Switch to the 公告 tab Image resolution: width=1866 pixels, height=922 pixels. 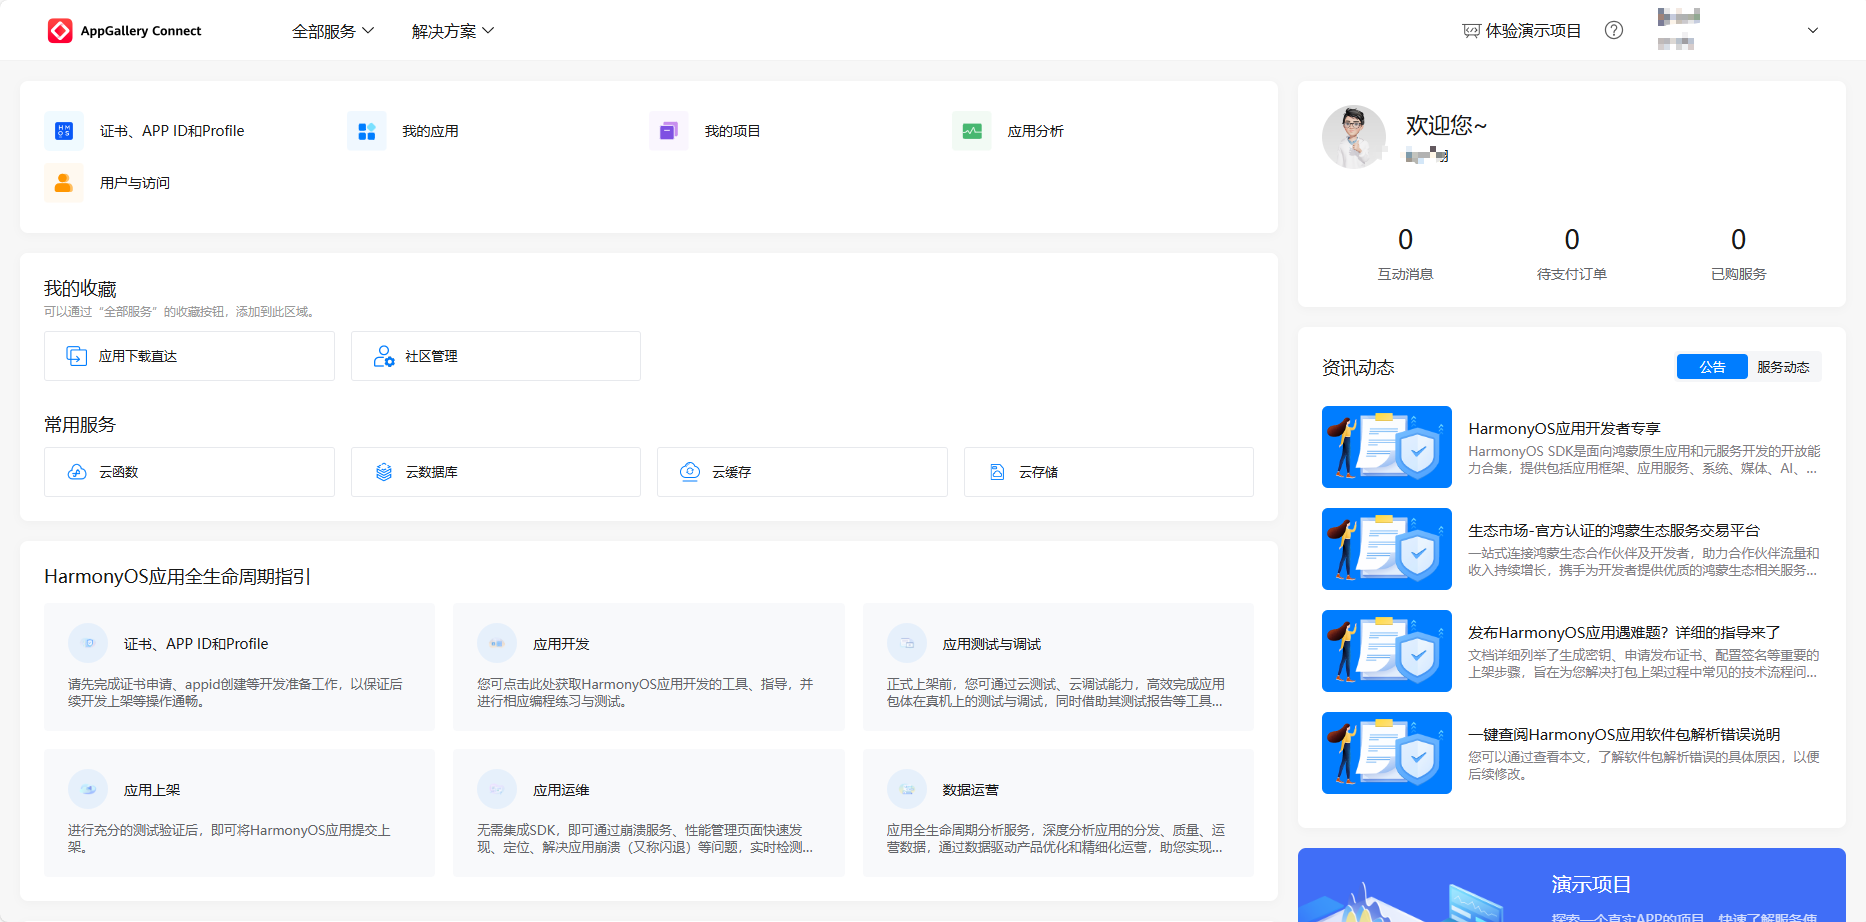click(x=1712, y=367)
